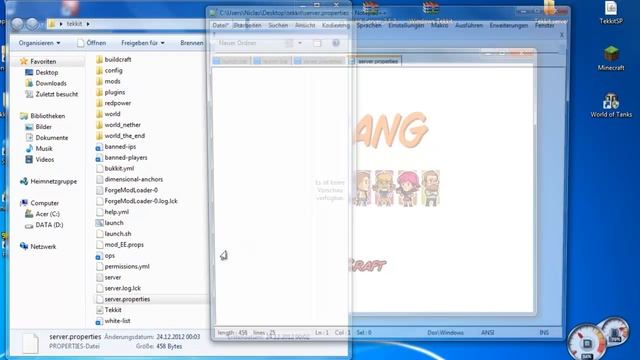640x360 pixels.
Task: Select the ops file
Action: [105, 256]
